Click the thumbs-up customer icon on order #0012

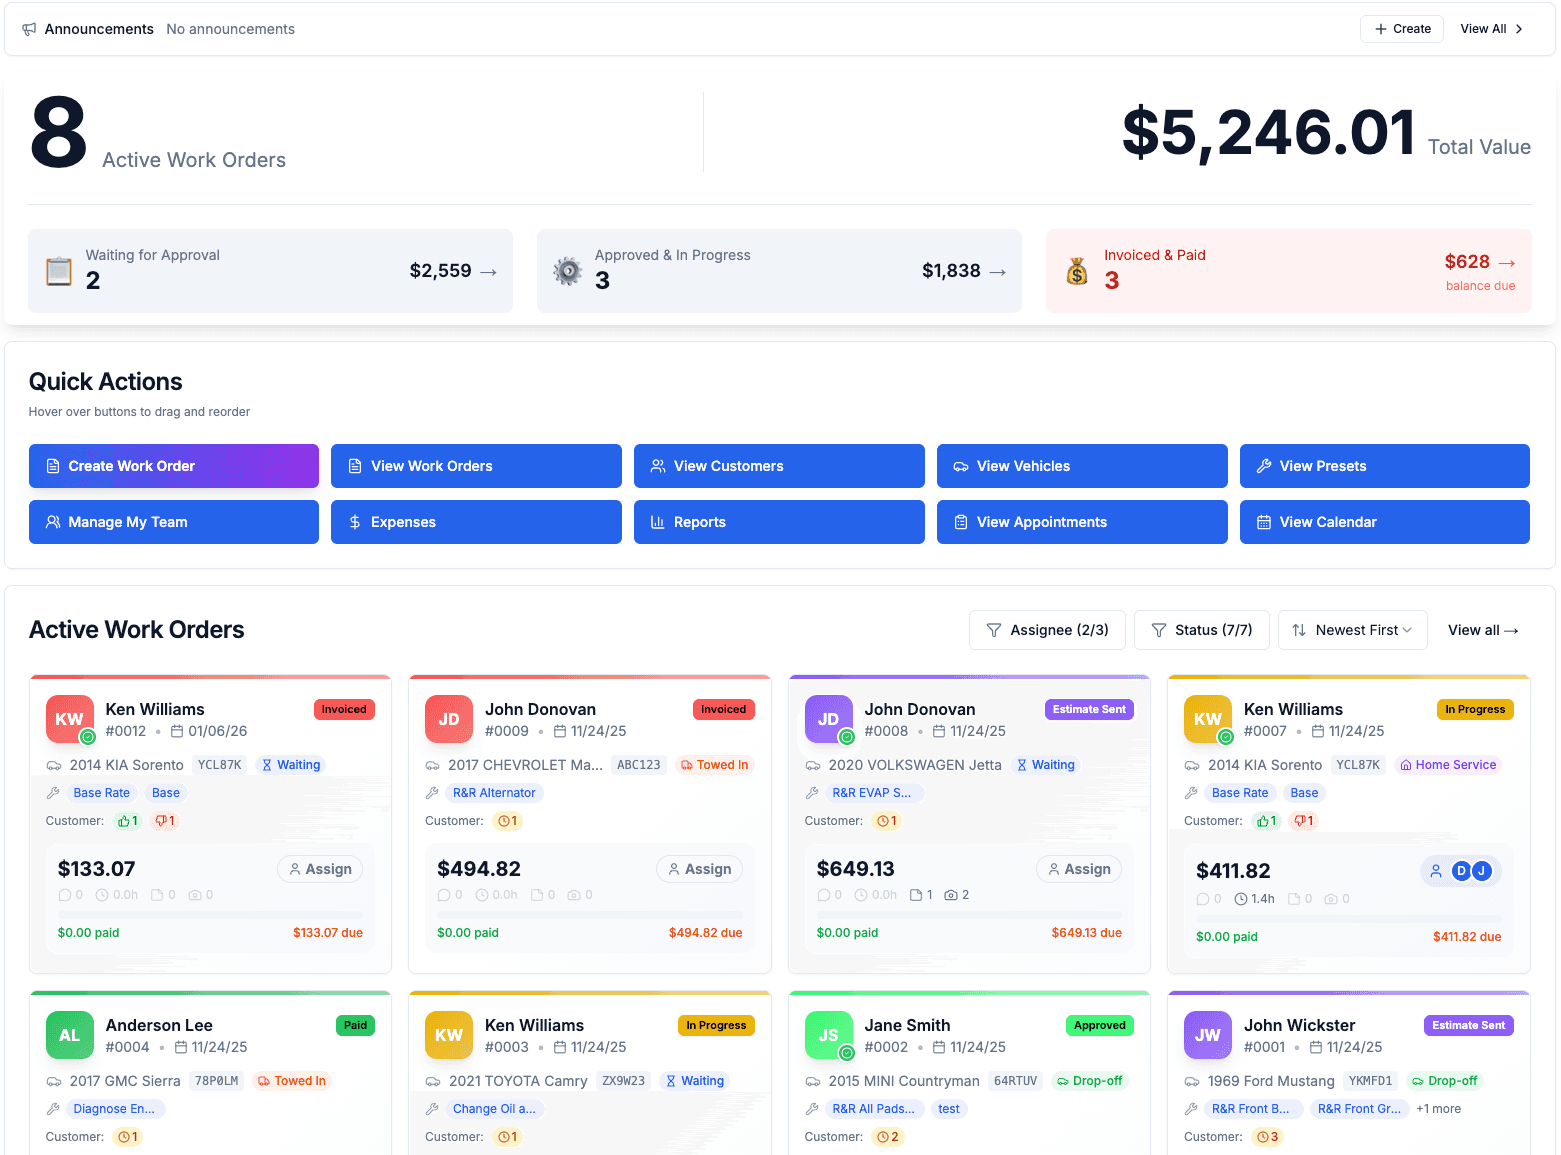(x=127, y=820)
